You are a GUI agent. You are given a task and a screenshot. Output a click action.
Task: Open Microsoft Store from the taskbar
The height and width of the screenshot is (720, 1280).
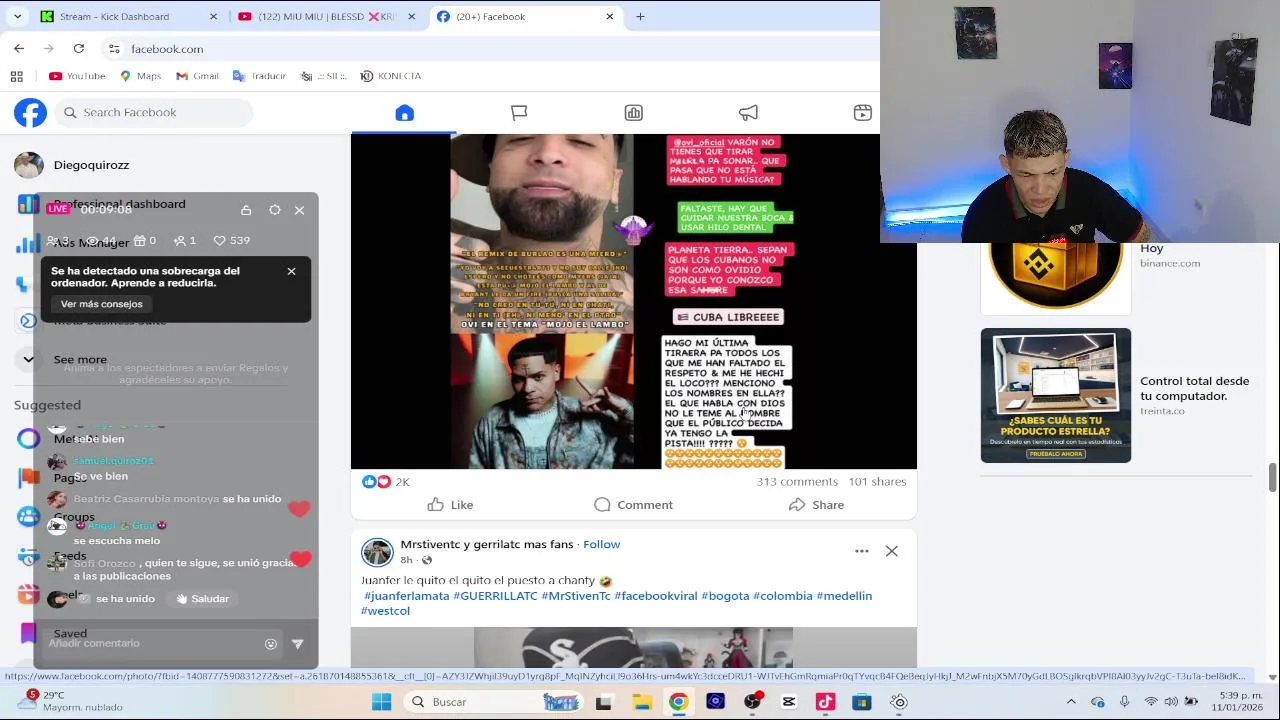862,702
